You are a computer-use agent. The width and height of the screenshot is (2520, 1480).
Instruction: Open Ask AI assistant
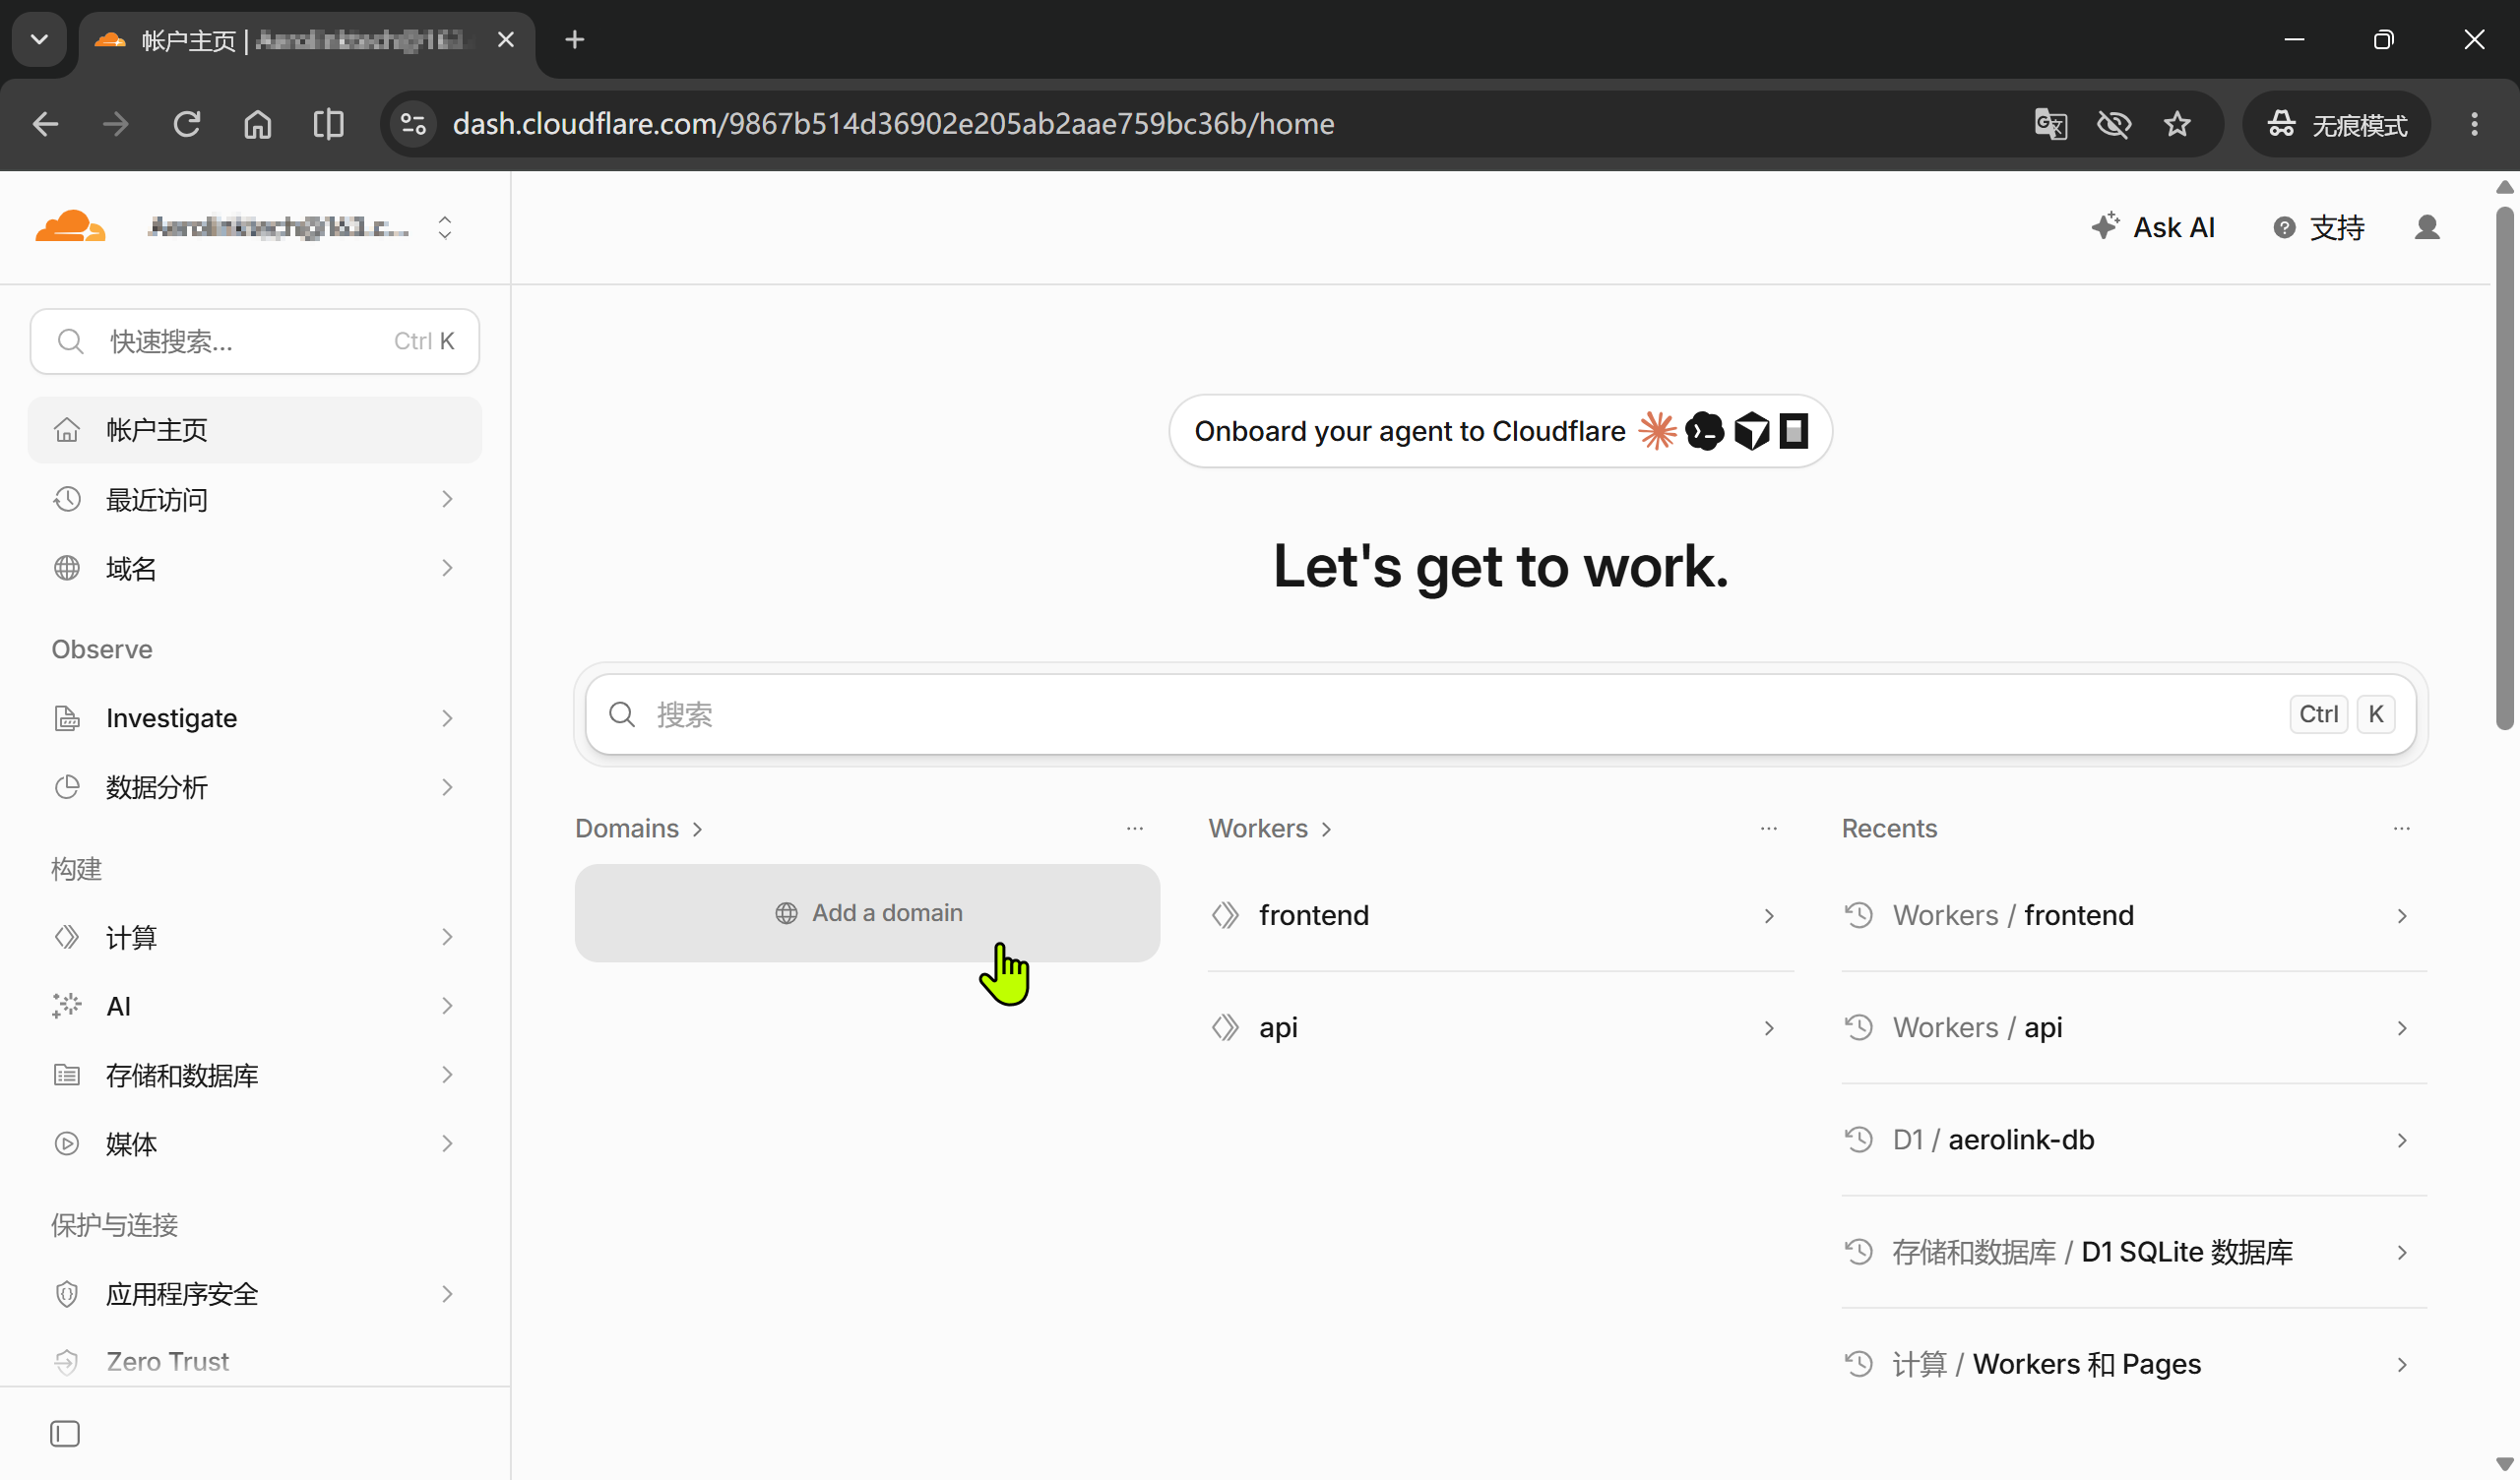(2153, 227)
